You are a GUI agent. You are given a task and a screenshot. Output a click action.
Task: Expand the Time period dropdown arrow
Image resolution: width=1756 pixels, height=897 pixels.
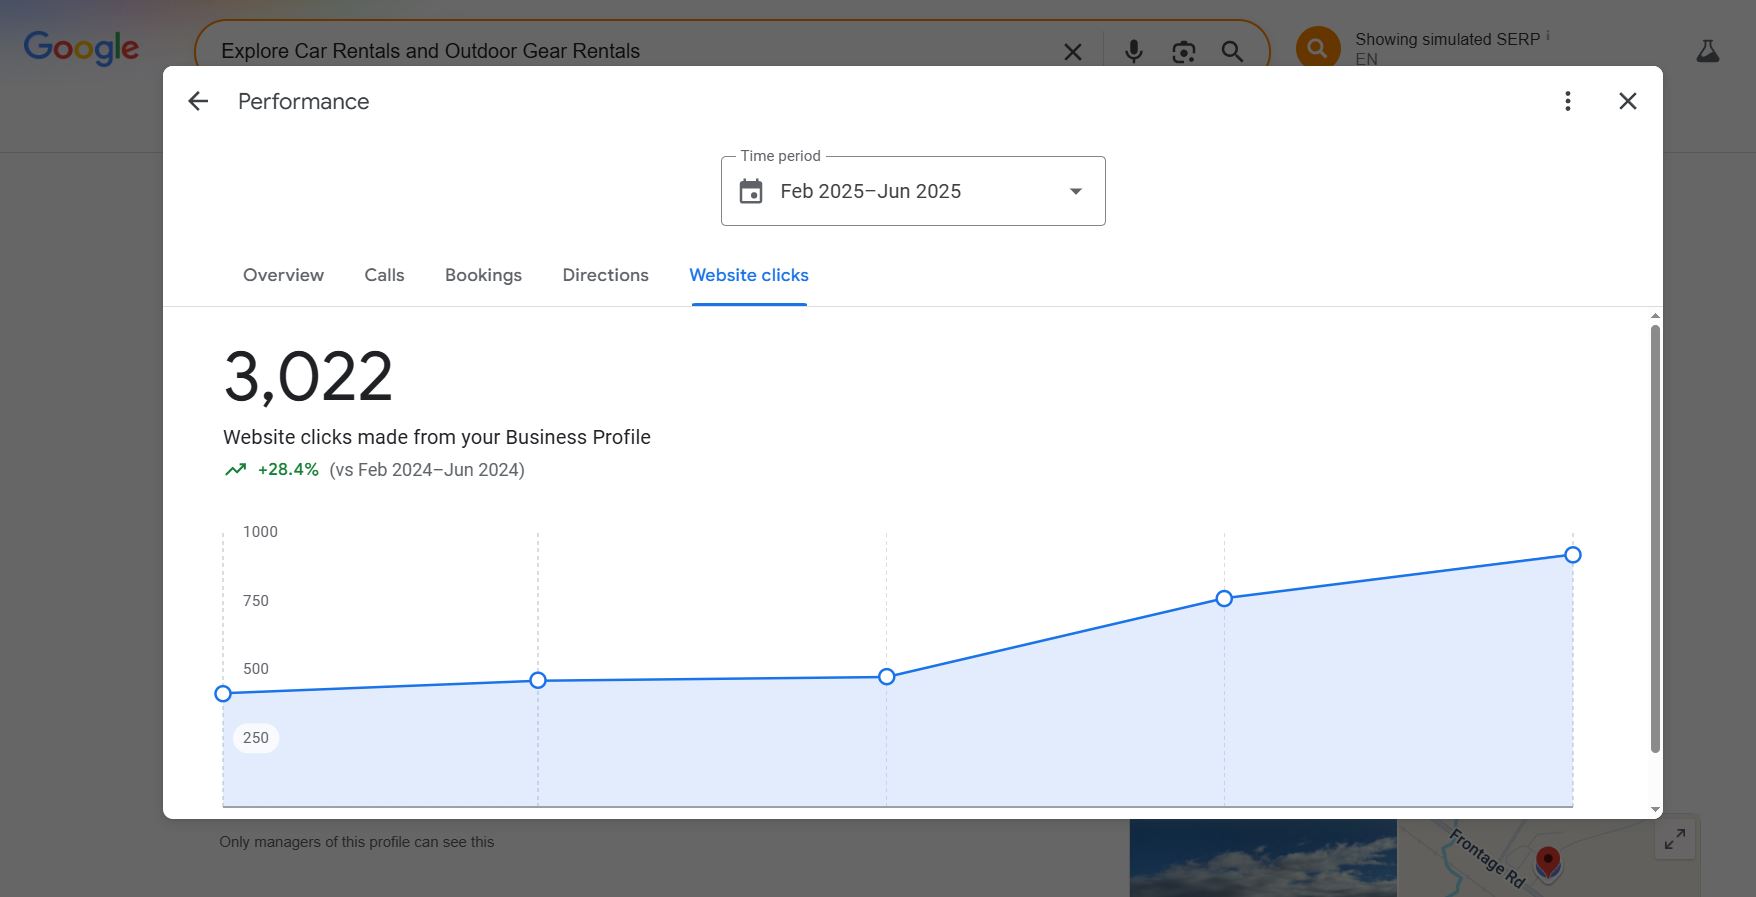click(1075, 191)
